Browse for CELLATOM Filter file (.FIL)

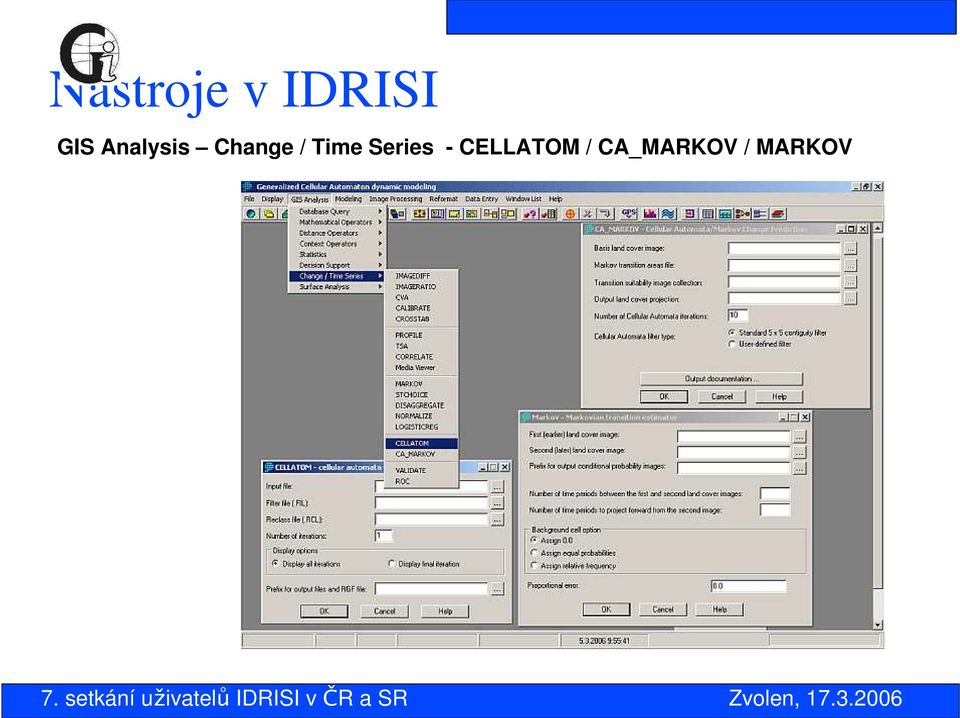click(497, 503)
